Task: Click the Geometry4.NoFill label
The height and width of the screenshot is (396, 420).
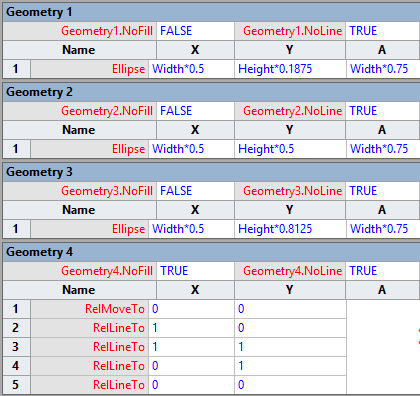Action: click(x=107, y=271)
